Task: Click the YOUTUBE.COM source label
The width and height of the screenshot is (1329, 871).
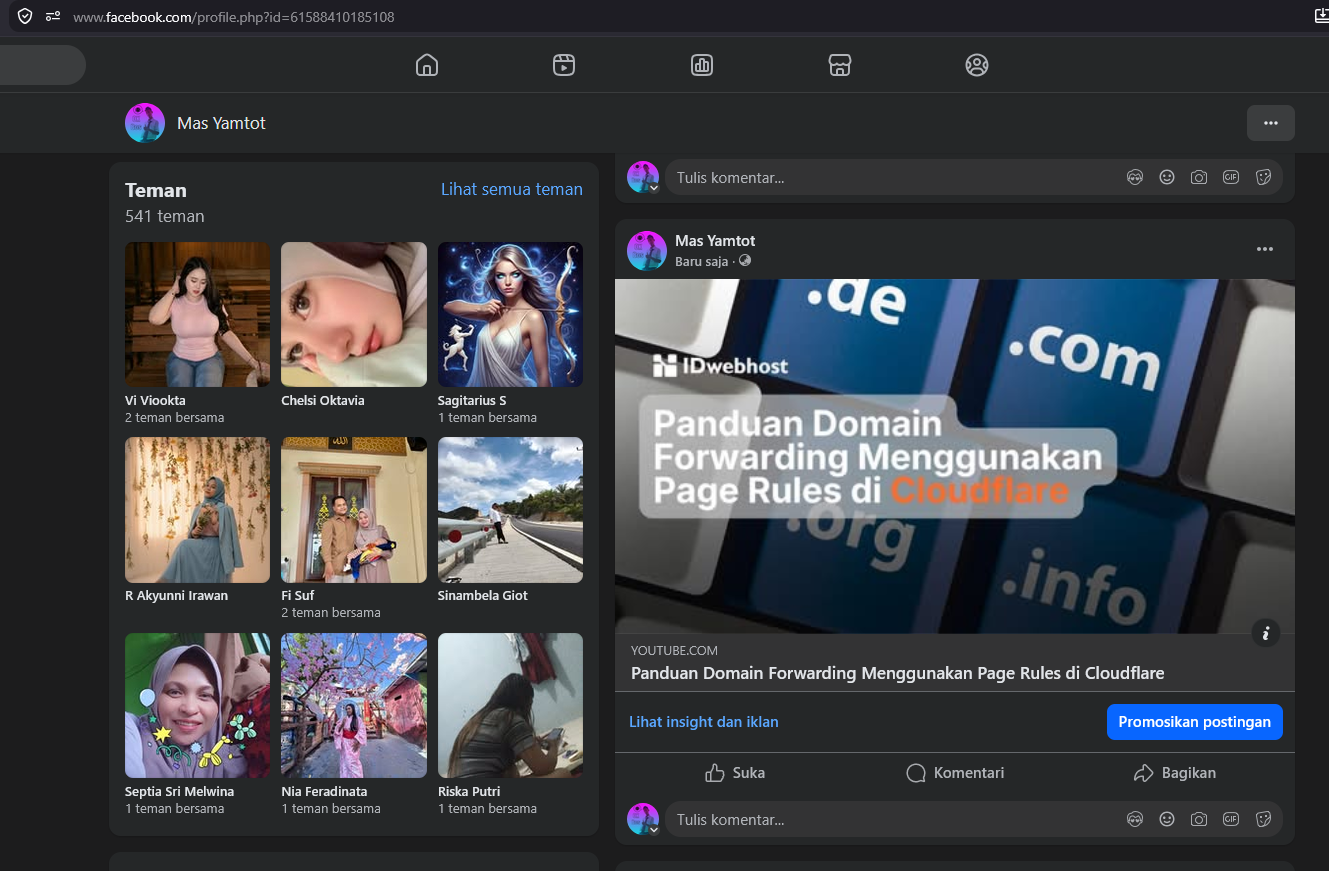Action: (674, 651)
